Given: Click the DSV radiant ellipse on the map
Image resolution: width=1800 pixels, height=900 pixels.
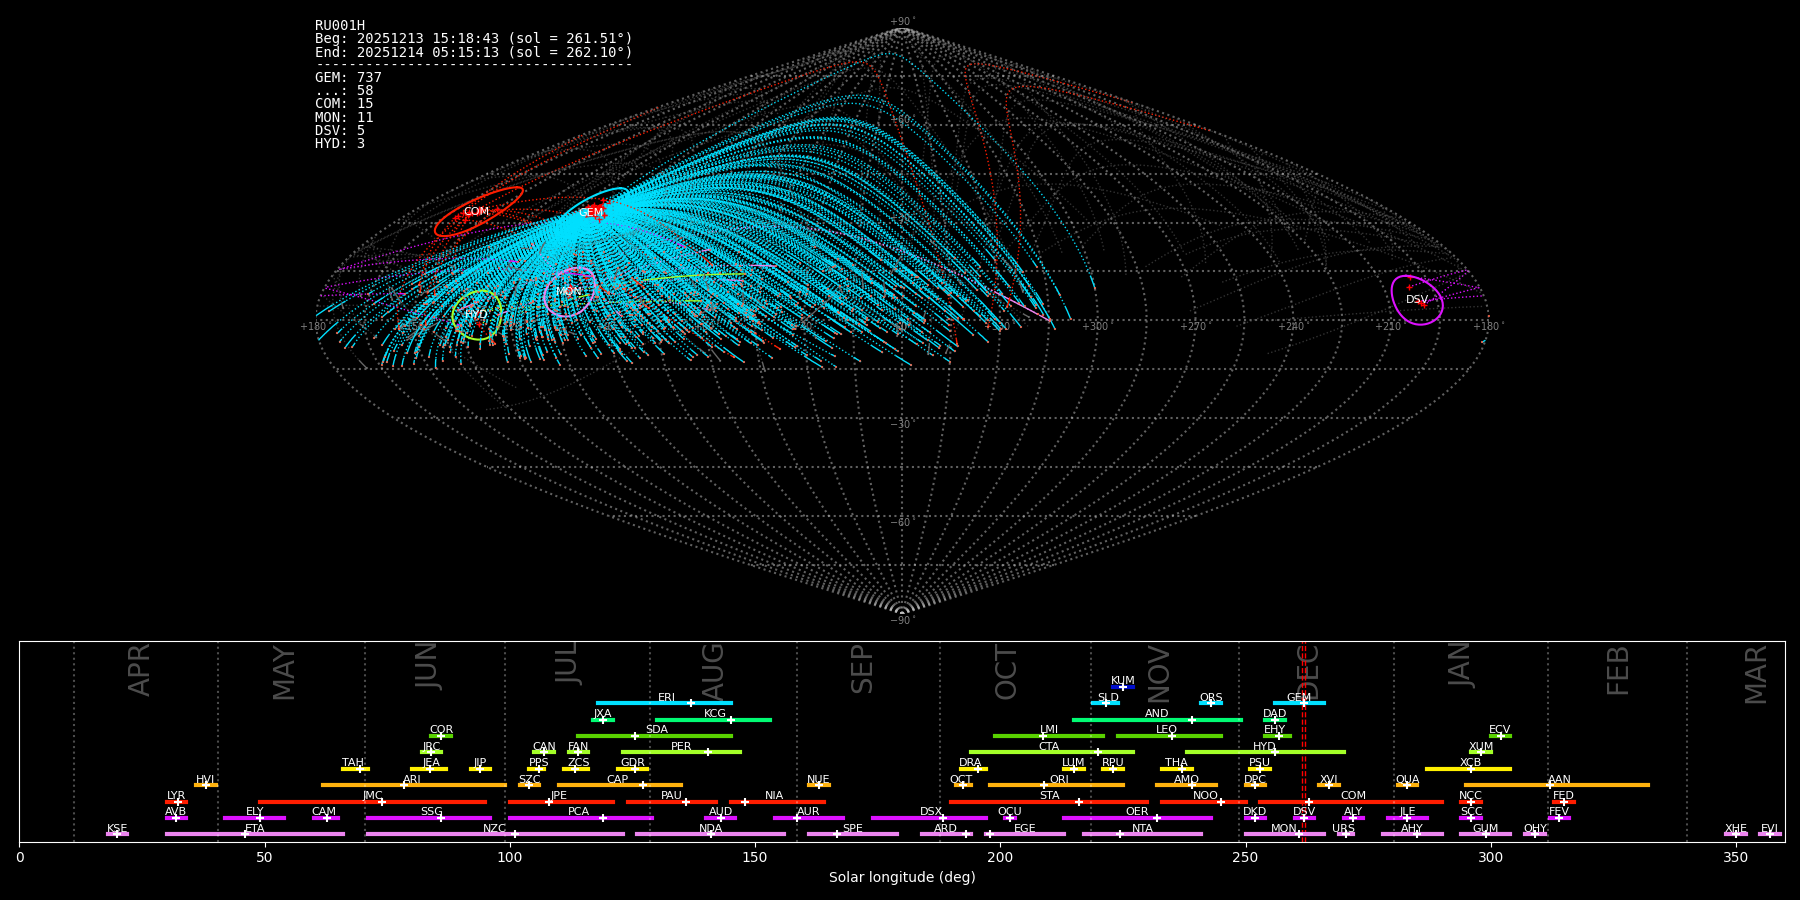Looking at the screenshot, I should [x=1417, y=300].
